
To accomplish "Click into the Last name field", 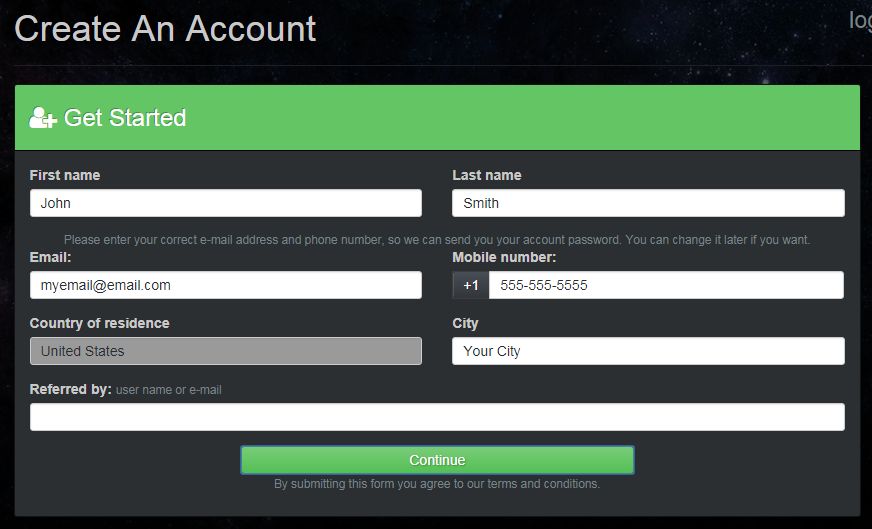I will pos(648,203).
